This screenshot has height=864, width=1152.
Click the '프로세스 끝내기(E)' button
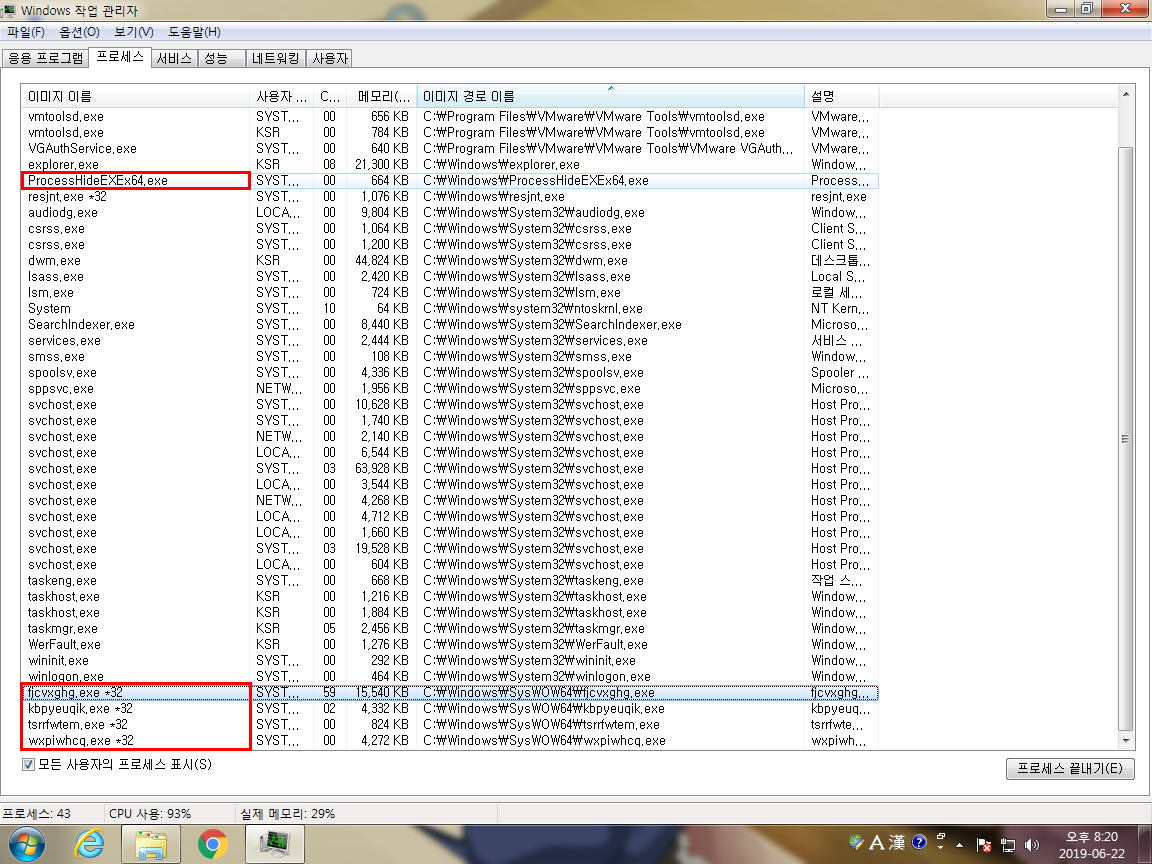pyautogui.click(x=1070, y=768)
